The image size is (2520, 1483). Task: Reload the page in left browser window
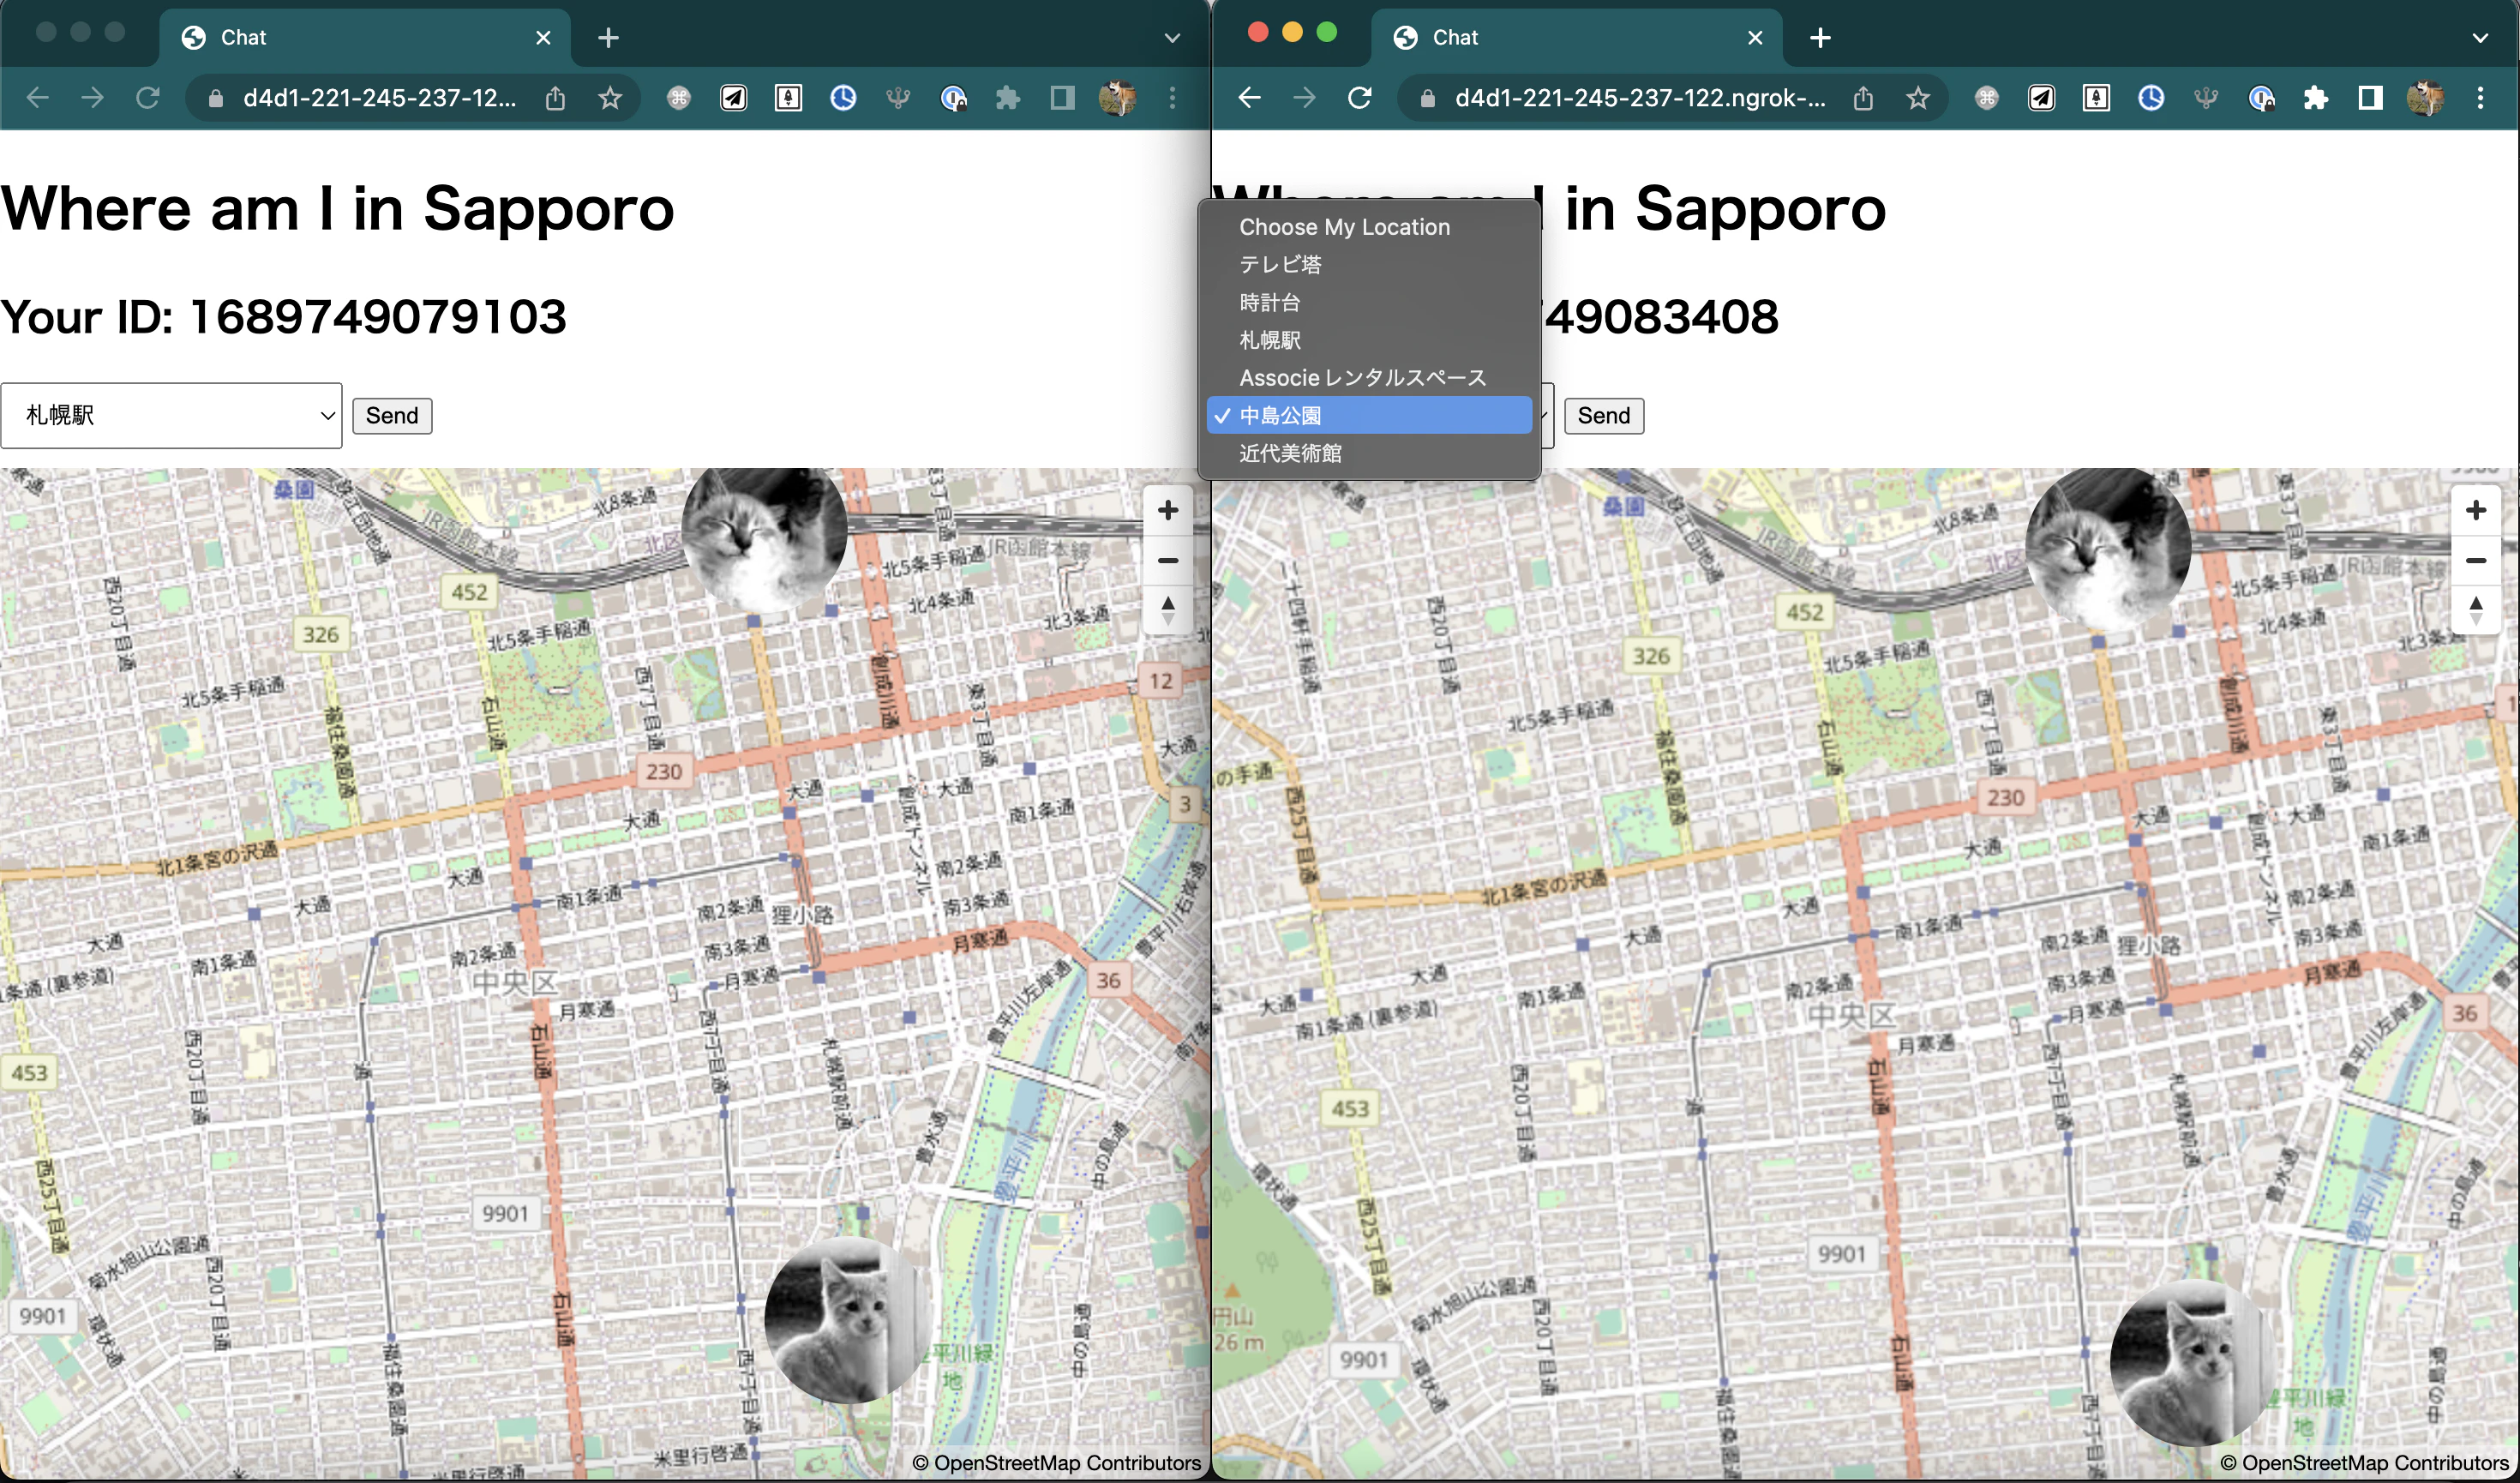(147, 97)
